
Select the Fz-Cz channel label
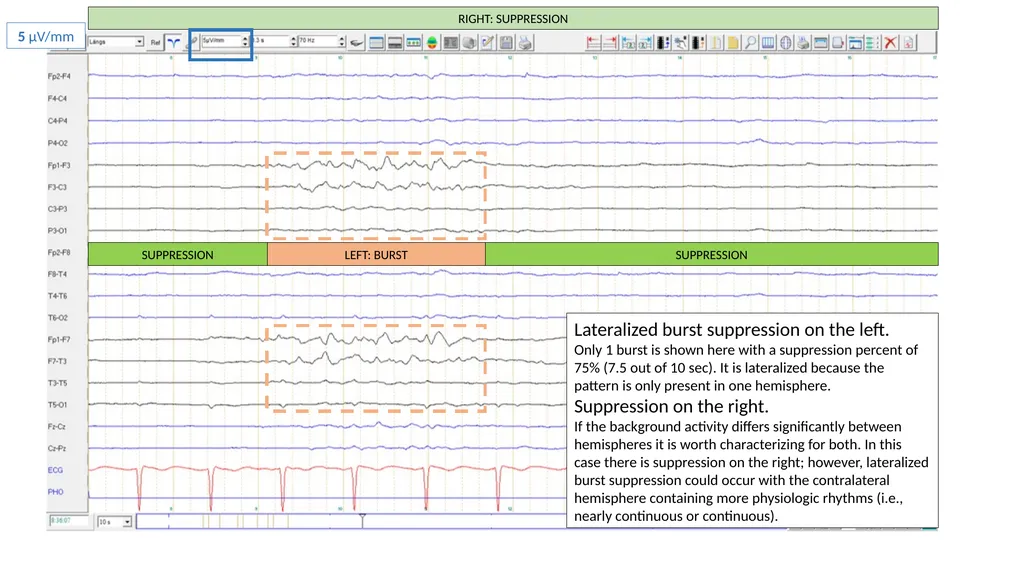(x=56, y=427)
